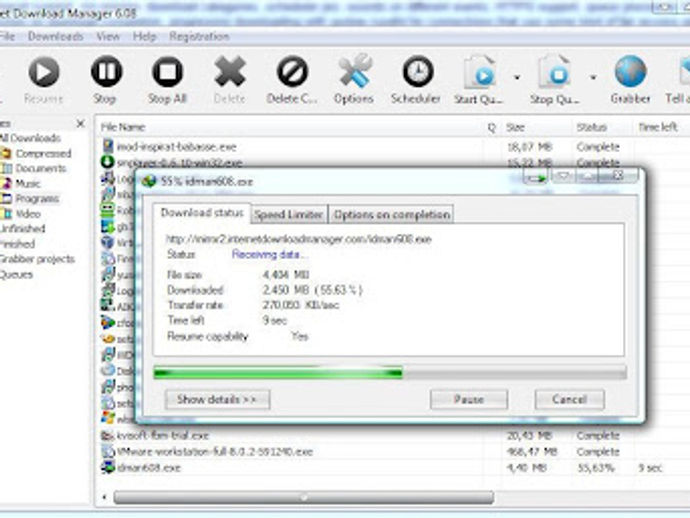Click the 468,47 MB size cell
This screenshot has height=518, width=690.
tap(532, 452)
